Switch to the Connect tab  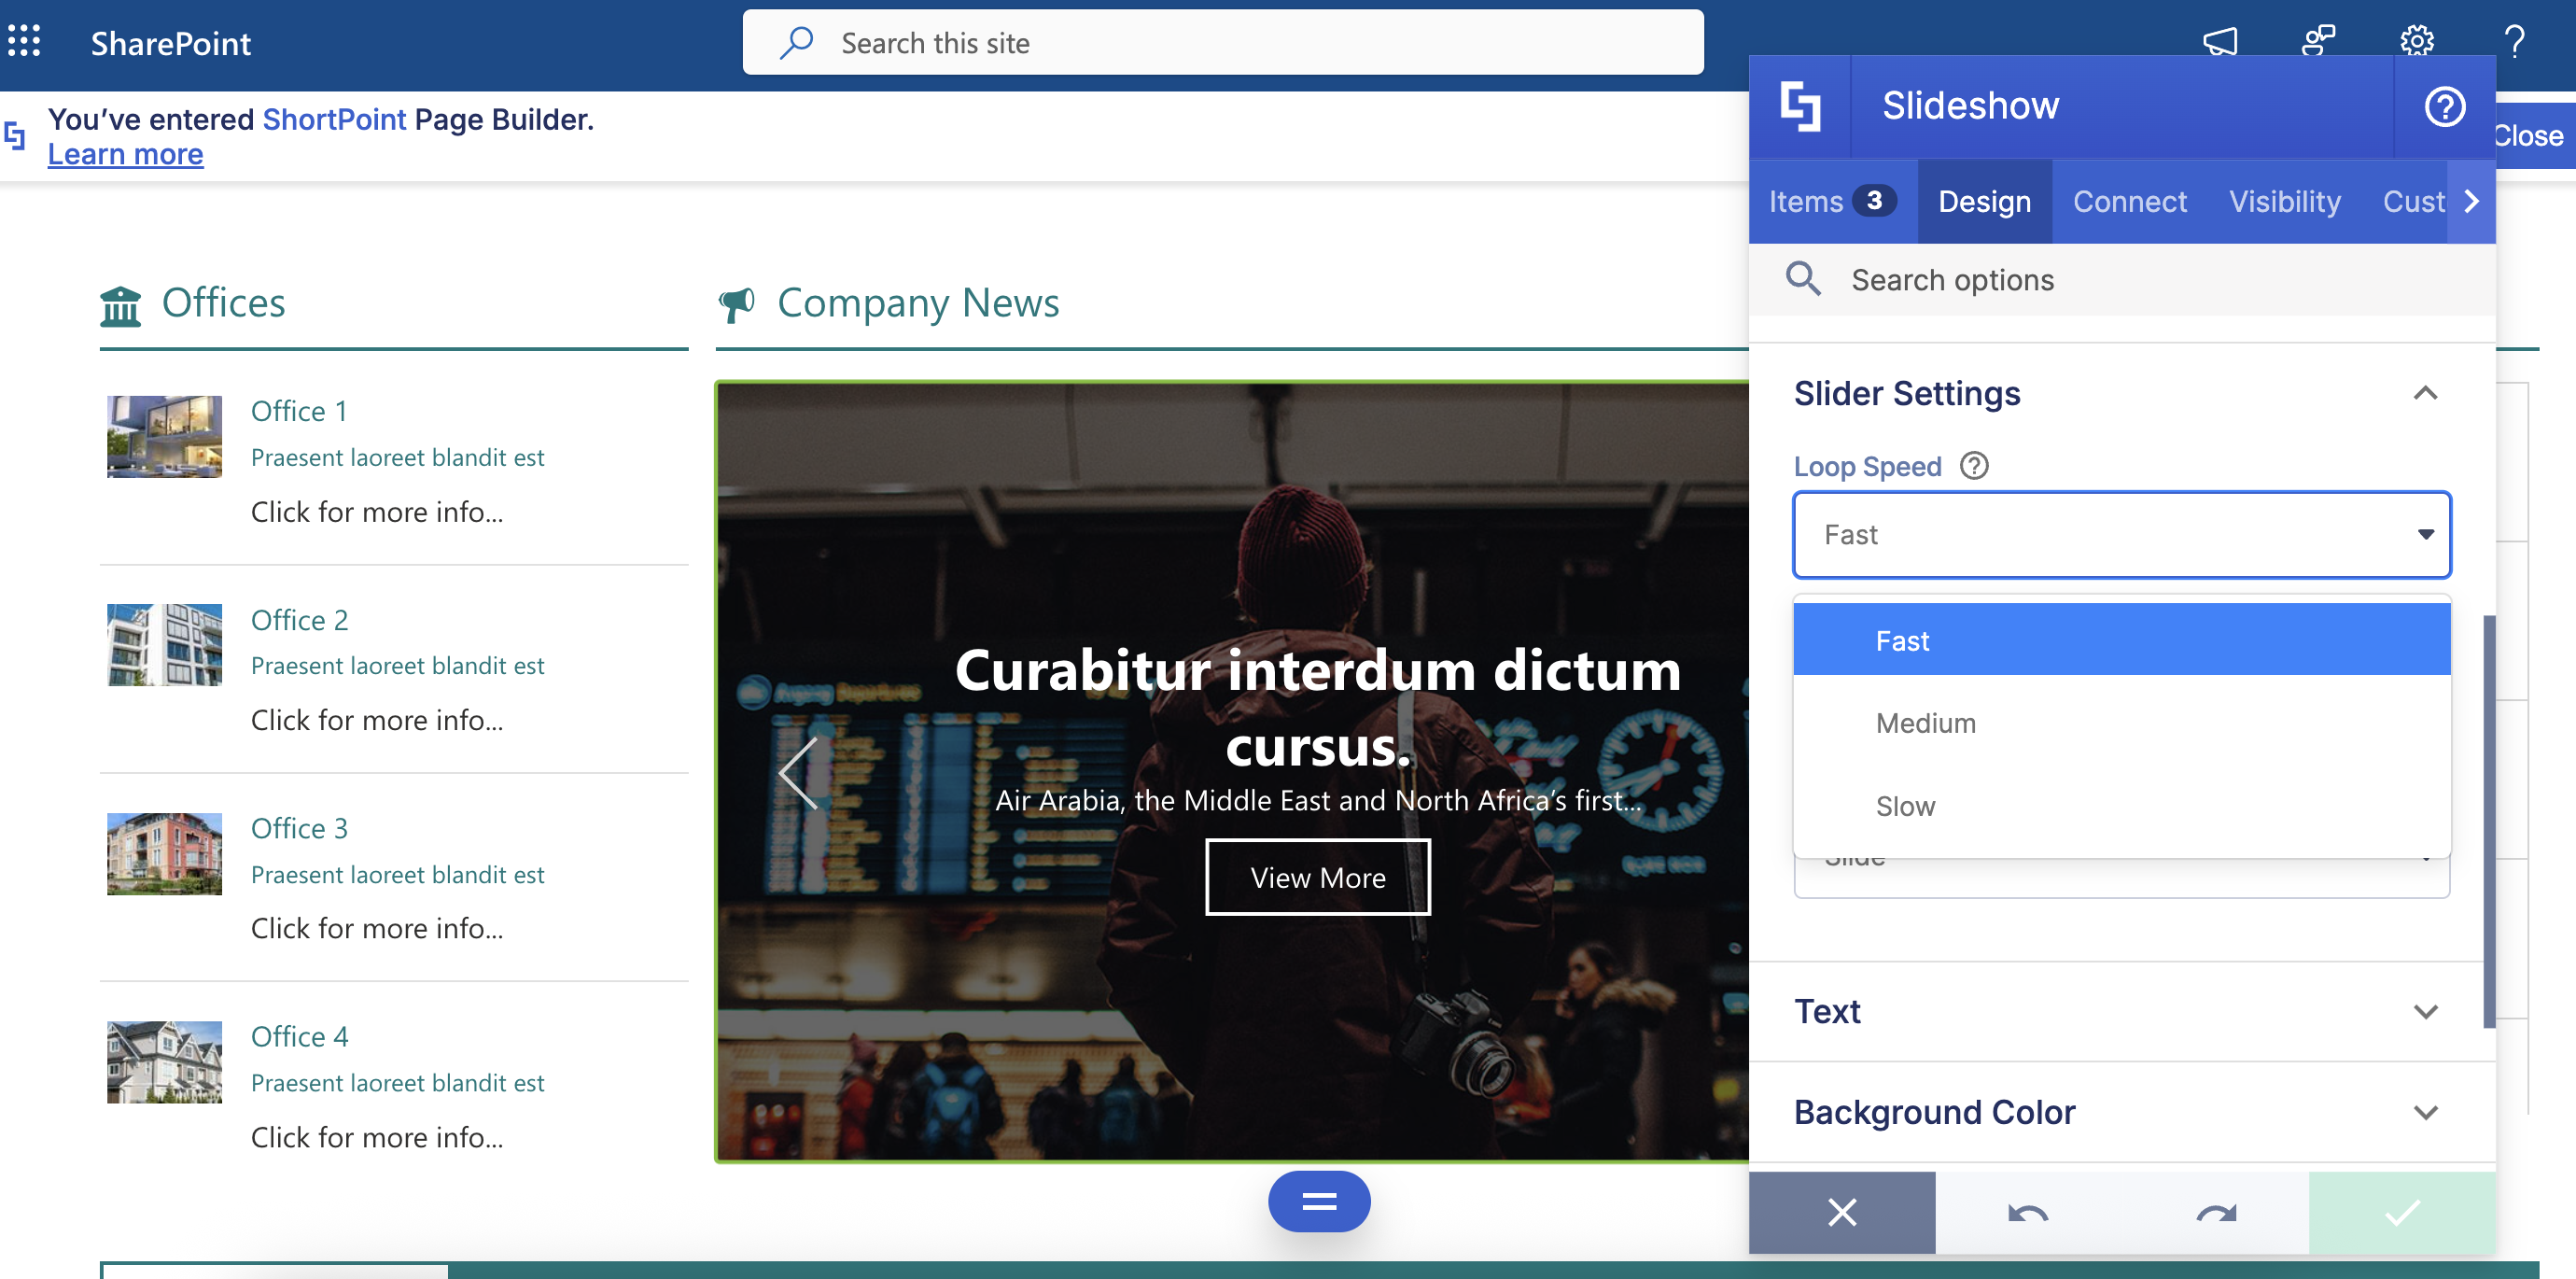pyautogui.click(x=2129, y=202)
